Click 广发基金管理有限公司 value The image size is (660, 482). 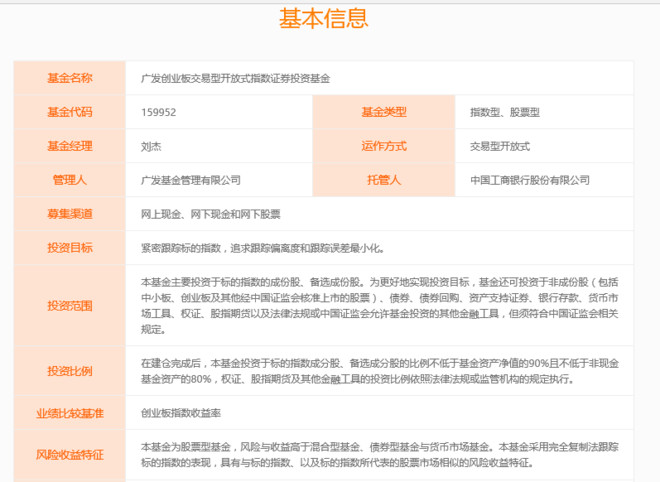tap(191, 181)
